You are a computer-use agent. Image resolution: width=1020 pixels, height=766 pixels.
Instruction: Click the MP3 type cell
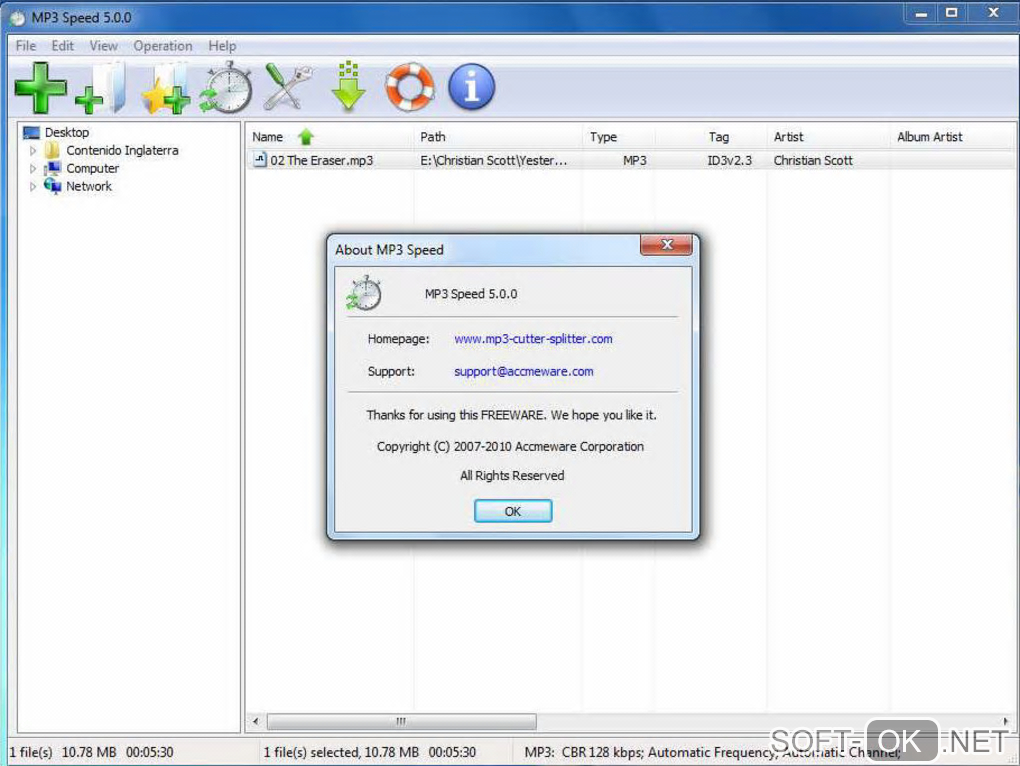point(634,160)
